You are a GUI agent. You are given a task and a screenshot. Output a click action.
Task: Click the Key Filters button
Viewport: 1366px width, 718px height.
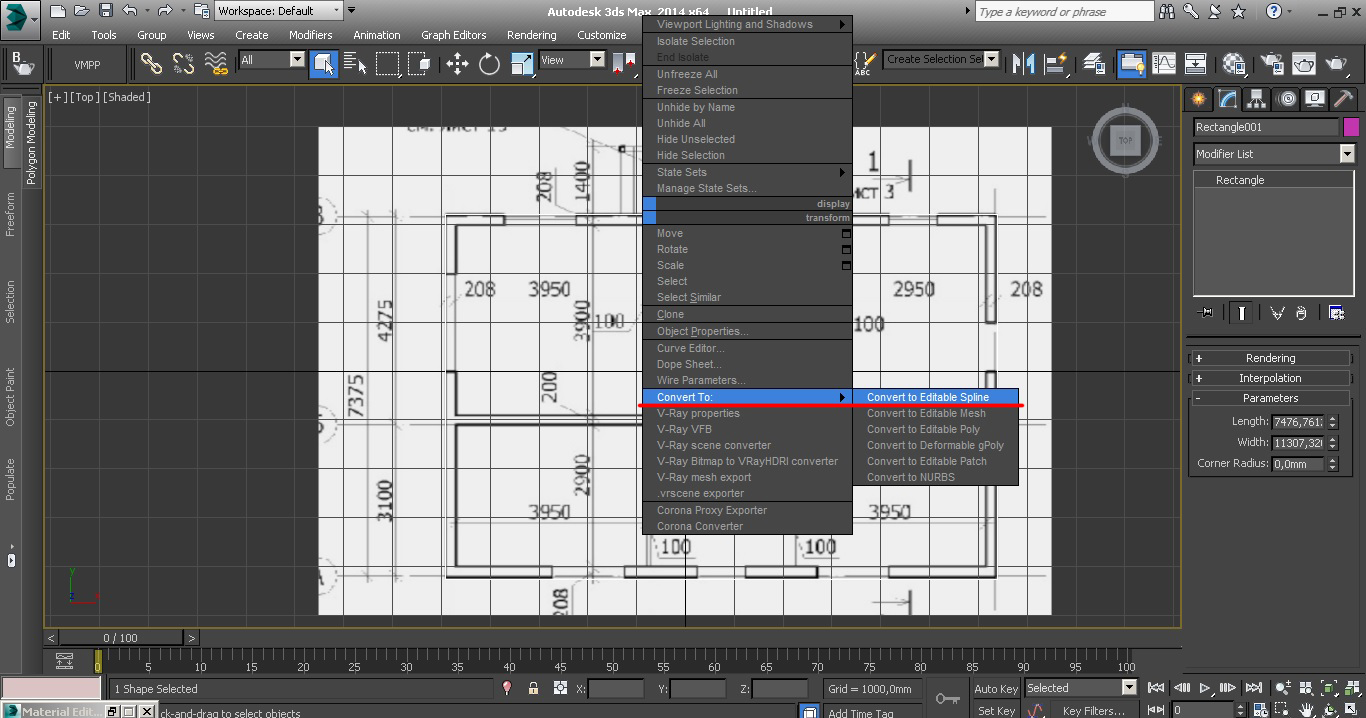click(1093, 710)
